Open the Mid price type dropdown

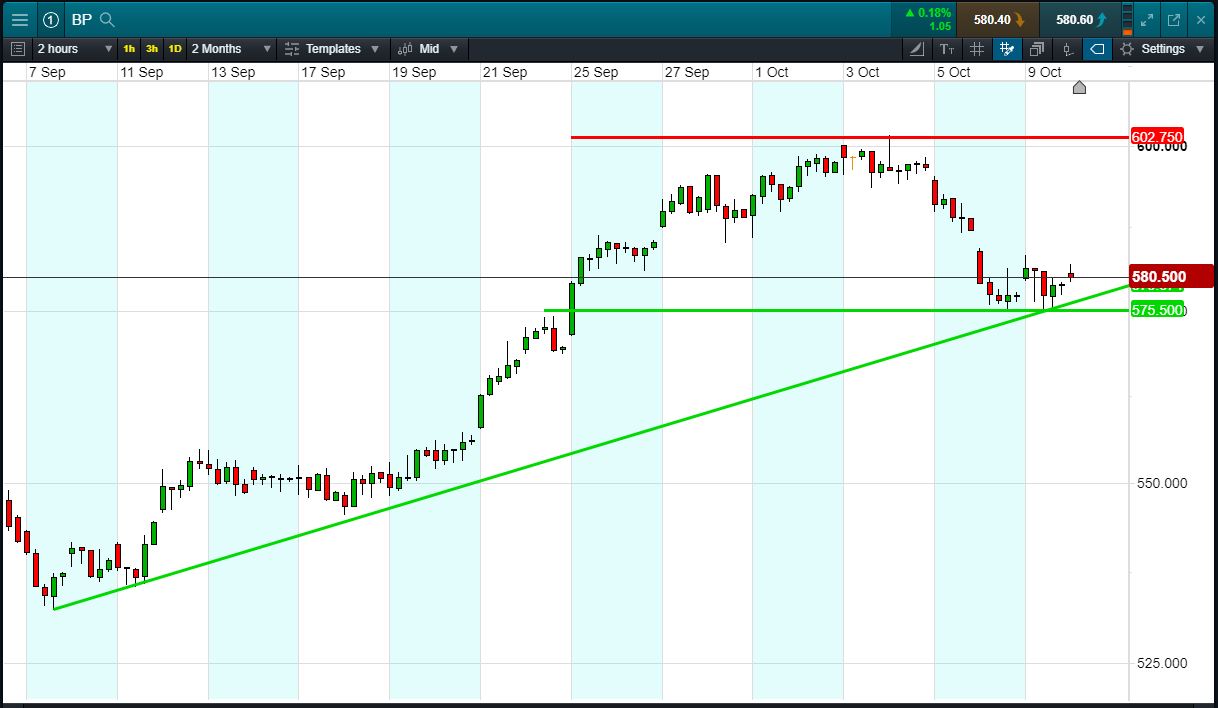pyautogui.click(x=428, y=48)
